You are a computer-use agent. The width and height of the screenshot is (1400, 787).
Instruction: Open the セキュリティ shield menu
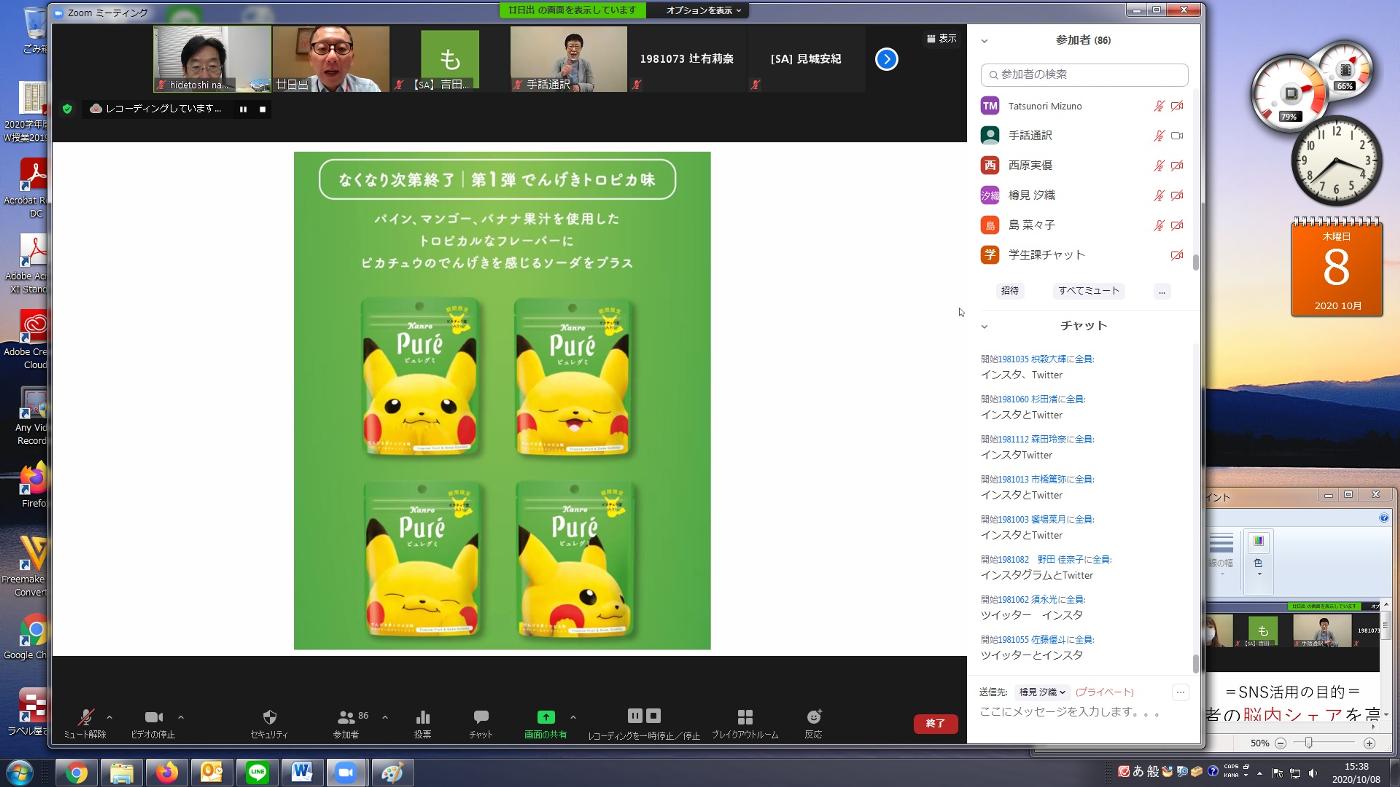tap(269, 723)
